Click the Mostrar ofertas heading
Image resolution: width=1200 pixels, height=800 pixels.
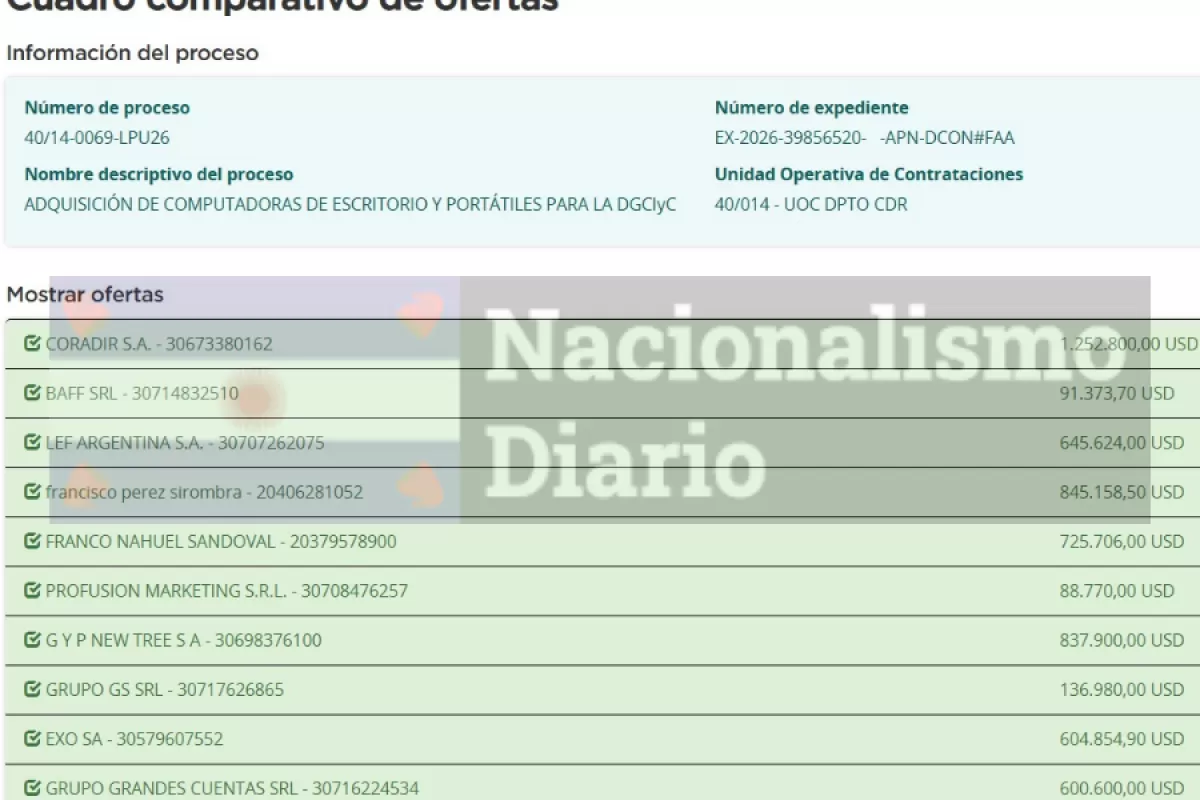click(85, 295)
